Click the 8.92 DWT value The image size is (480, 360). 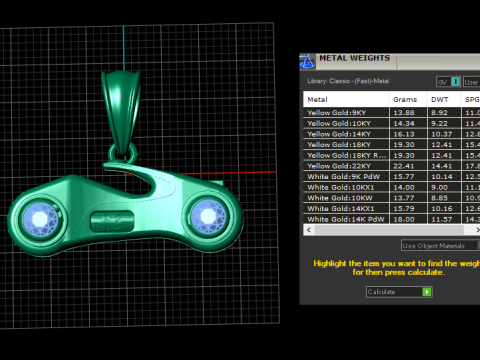(x=439, y=113)
